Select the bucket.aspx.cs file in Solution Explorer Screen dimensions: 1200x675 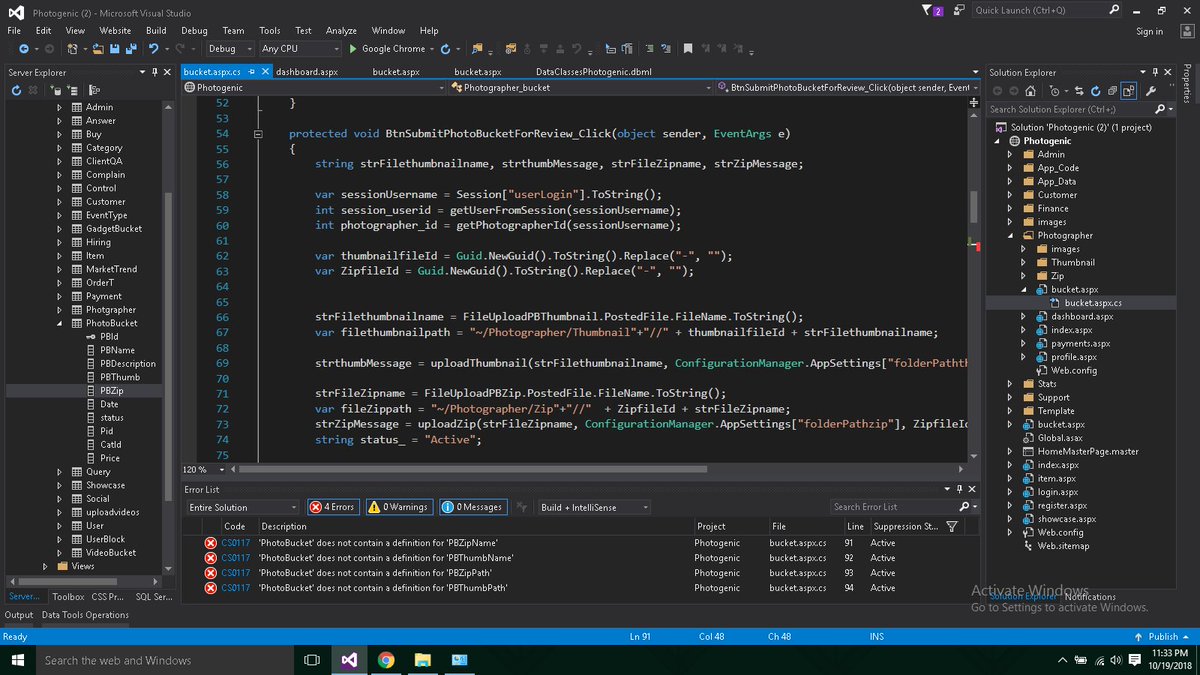pos(1092,303)
